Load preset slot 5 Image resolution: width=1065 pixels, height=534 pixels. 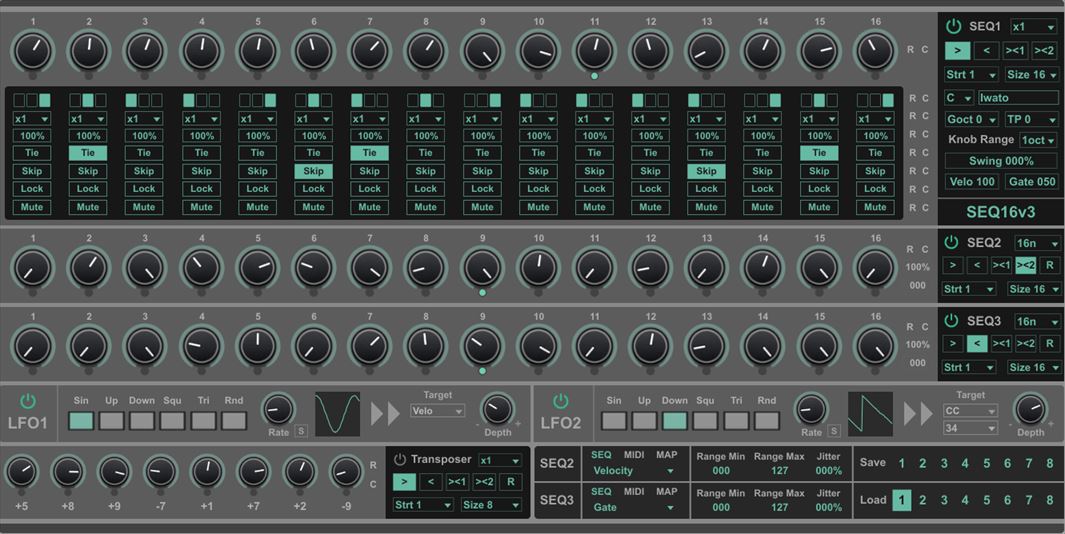(x=986, y=500)
